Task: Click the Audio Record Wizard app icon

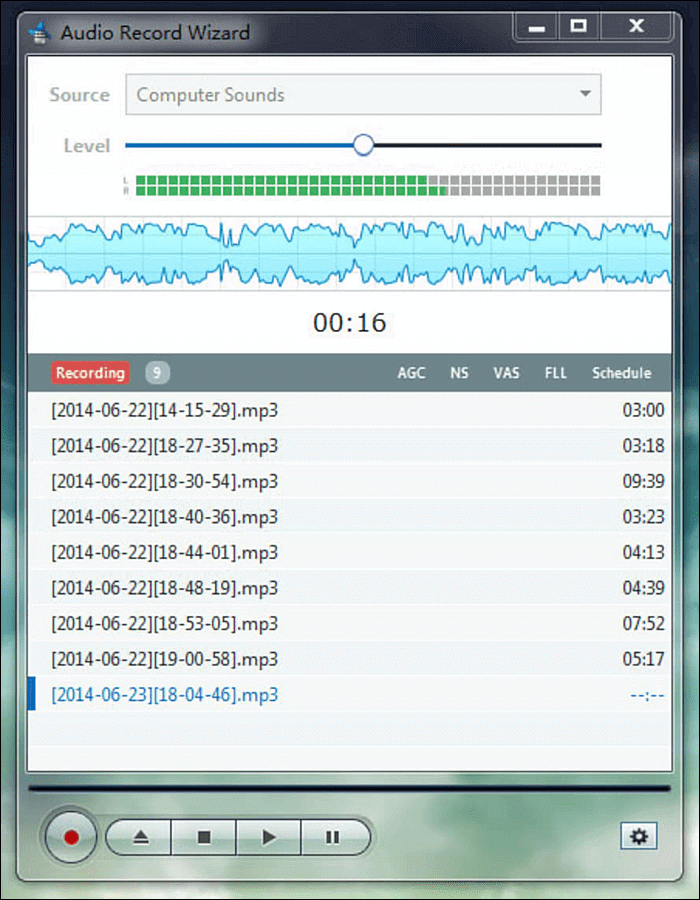Action: (40, 32)
